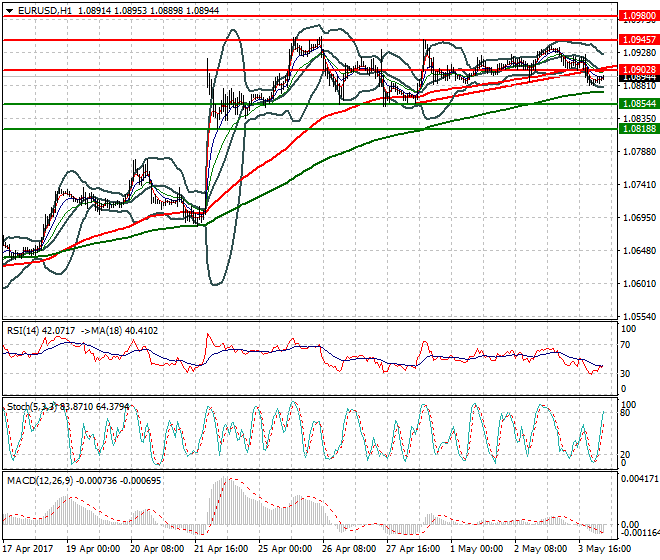
Task: Click the 2 May 08:00 time label
Action: coord(541,549)
